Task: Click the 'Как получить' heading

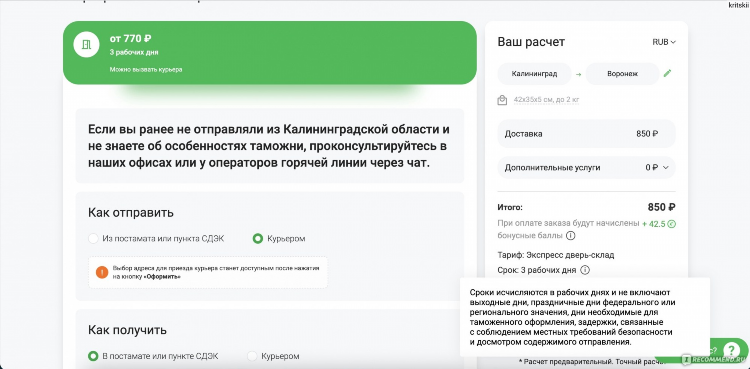Action: click(x=127, y=330)
